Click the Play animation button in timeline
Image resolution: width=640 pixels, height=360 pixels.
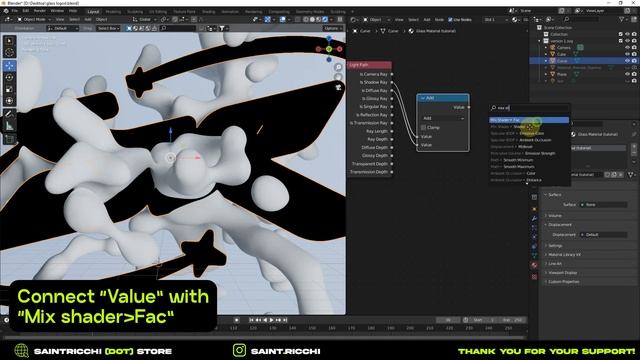271,320
